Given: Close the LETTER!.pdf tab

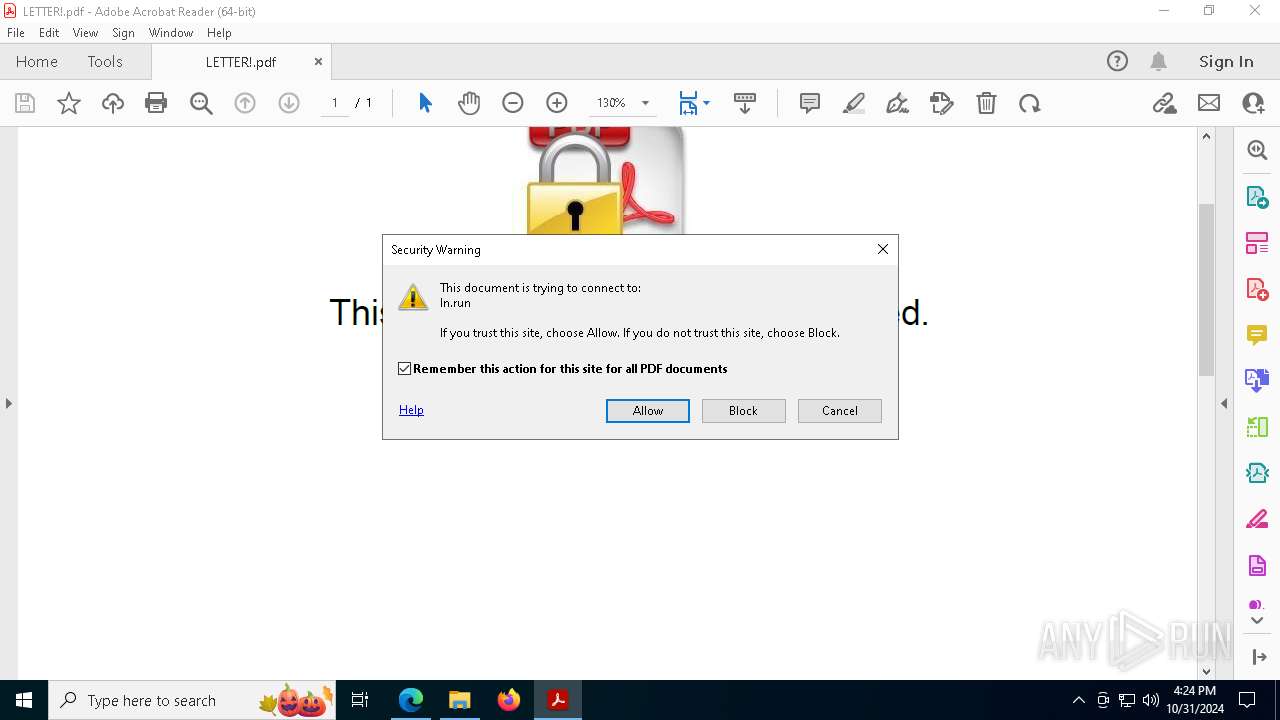Looking at the screenshot, I should pos(318,61).
